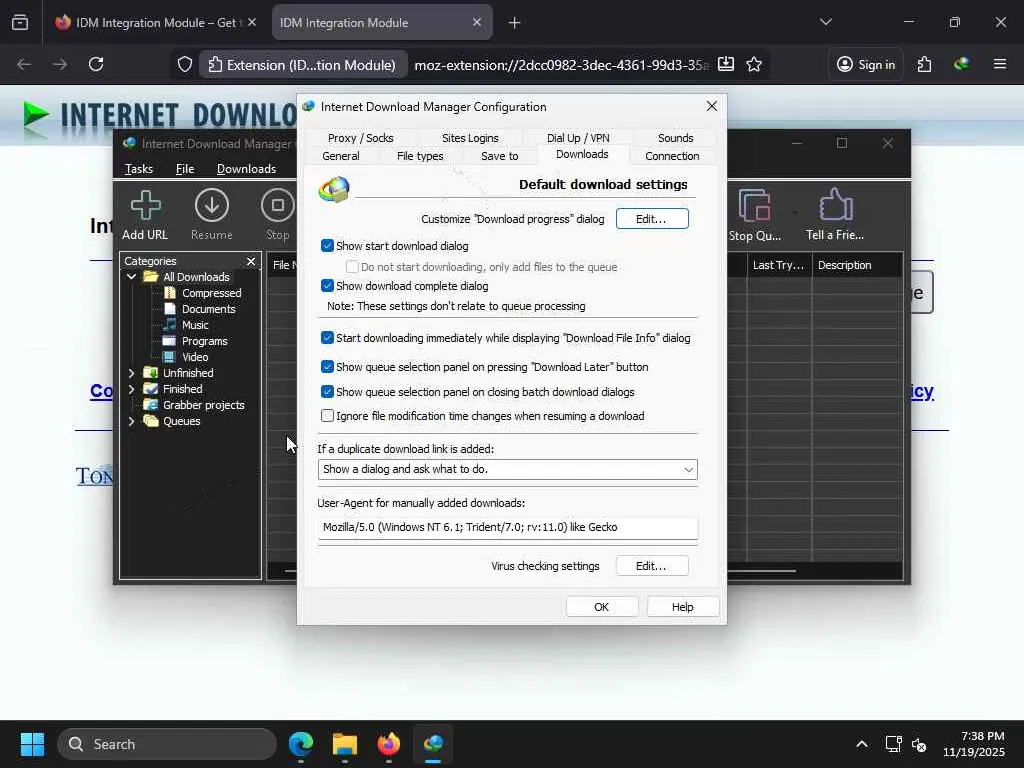Click the Firefox address bar URL
Viewport: 1024px width, 768px height.
click(x=562, y=65)
